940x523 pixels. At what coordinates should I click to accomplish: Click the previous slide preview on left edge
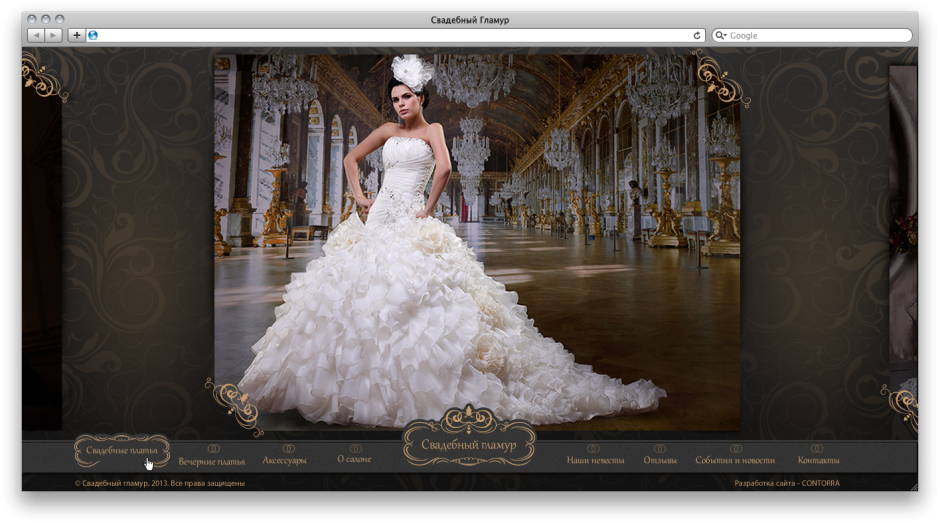42,260
